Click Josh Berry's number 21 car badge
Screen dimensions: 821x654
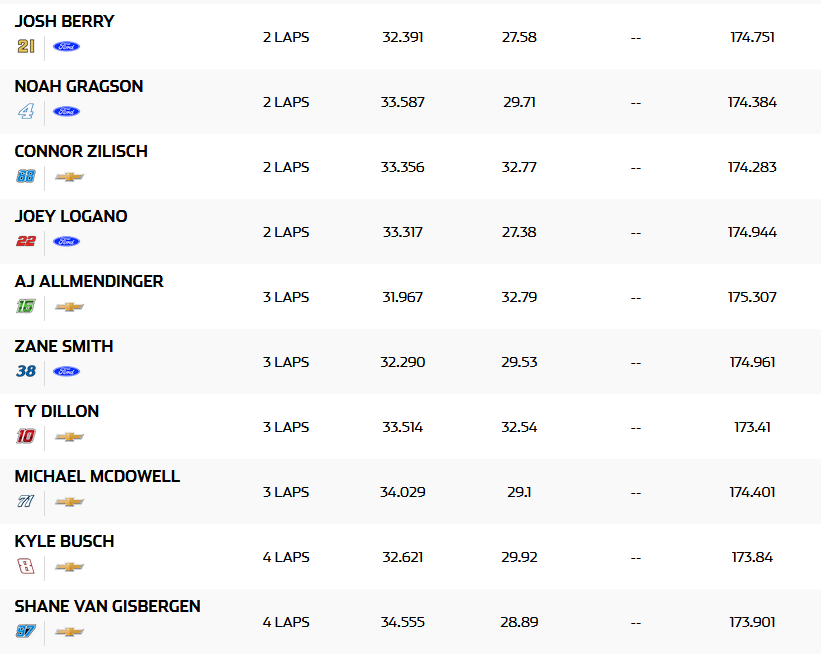pos(26,46)
